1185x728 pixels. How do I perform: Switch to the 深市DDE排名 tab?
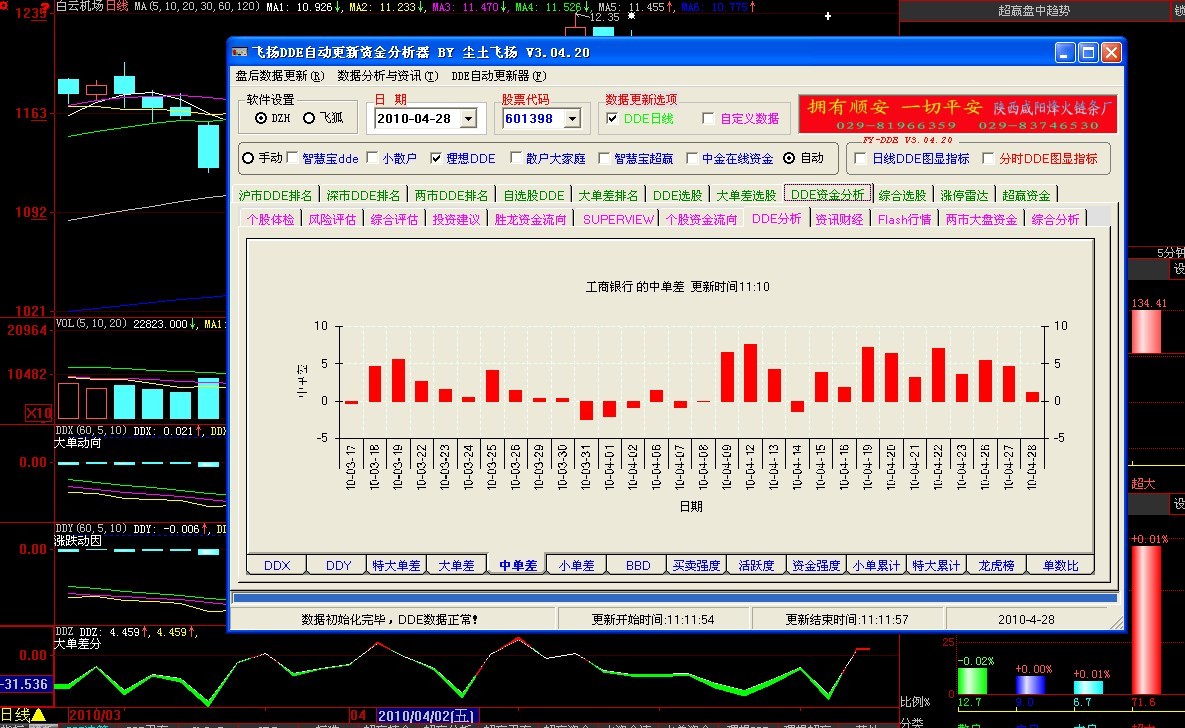click(364, 195)
